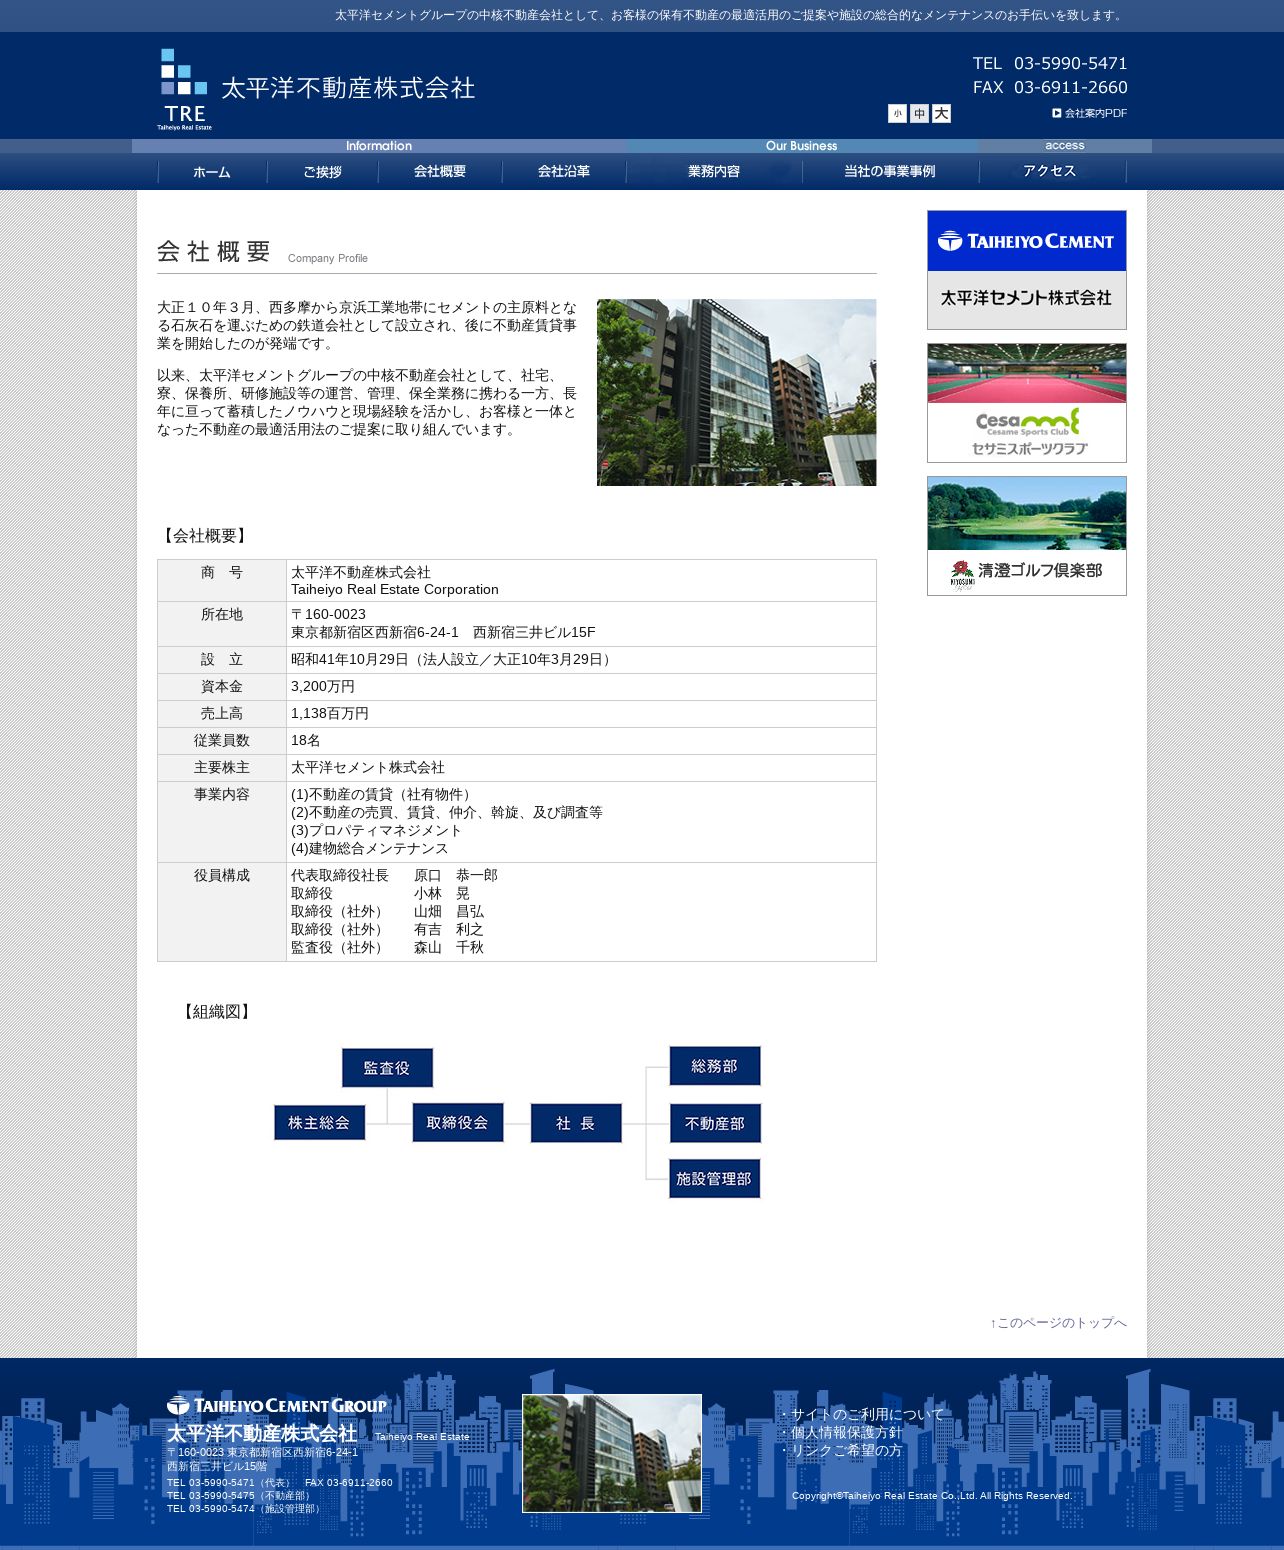This screenshot has width=1284, height=1550.
Task: Open Cesame Sports Club banner
Action: coord(1027,403)
